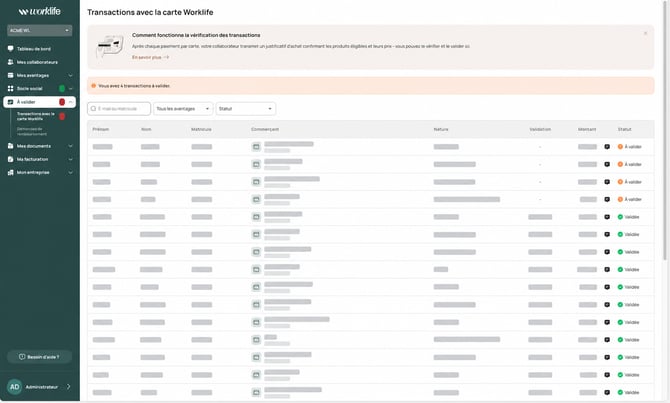Click the Nom column header
Screen dimensions: 670x403
pos(146,129)
